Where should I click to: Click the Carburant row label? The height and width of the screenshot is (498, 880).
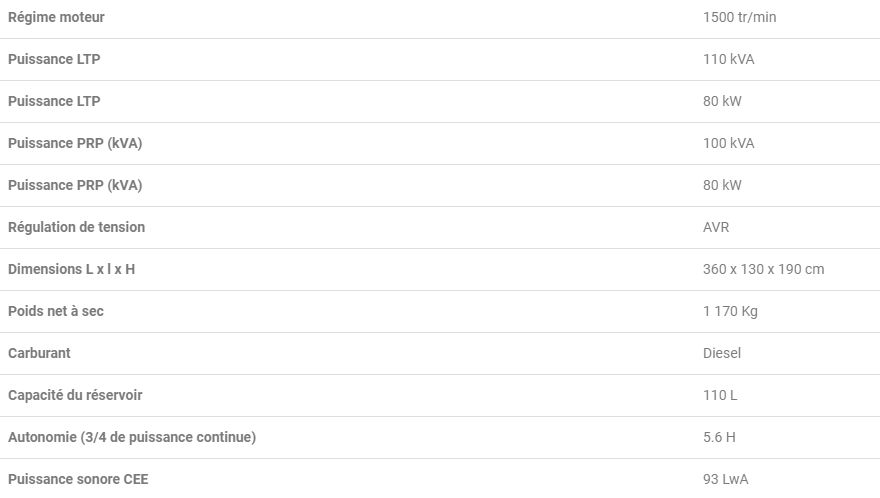[x=39, y=353]
